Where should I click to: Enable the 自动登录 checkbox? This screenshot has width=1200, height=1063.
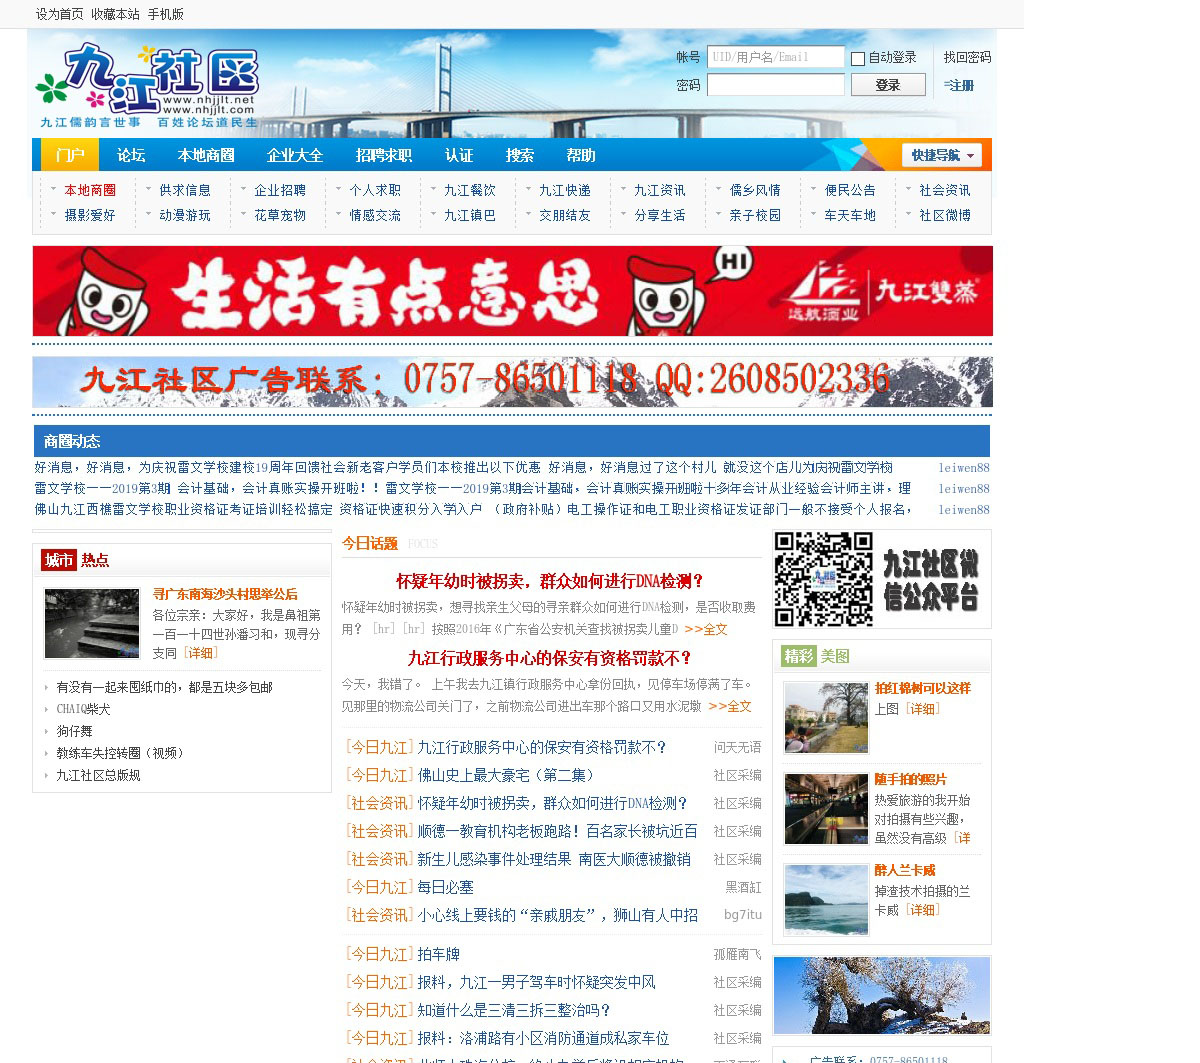tap(858, 59)
